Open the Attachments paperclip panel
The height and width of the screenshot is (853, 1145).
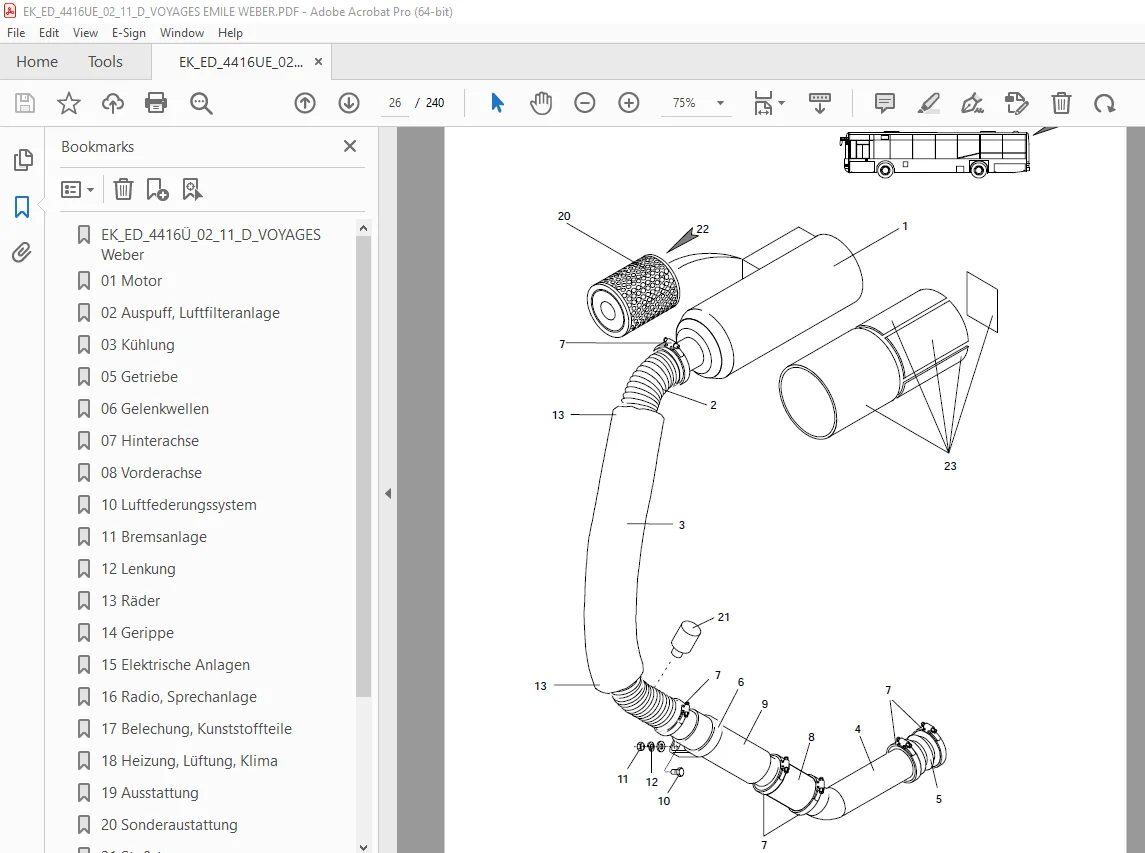coord(22,253)
